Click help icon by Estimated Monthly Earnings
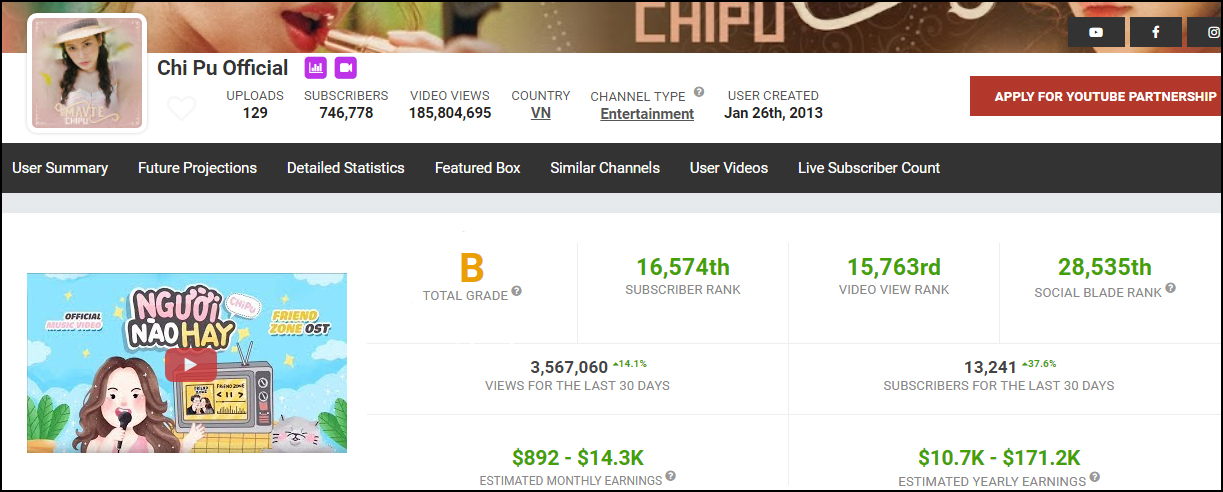This screenshot has height=492, width=1223. click(x=670, y=477)
